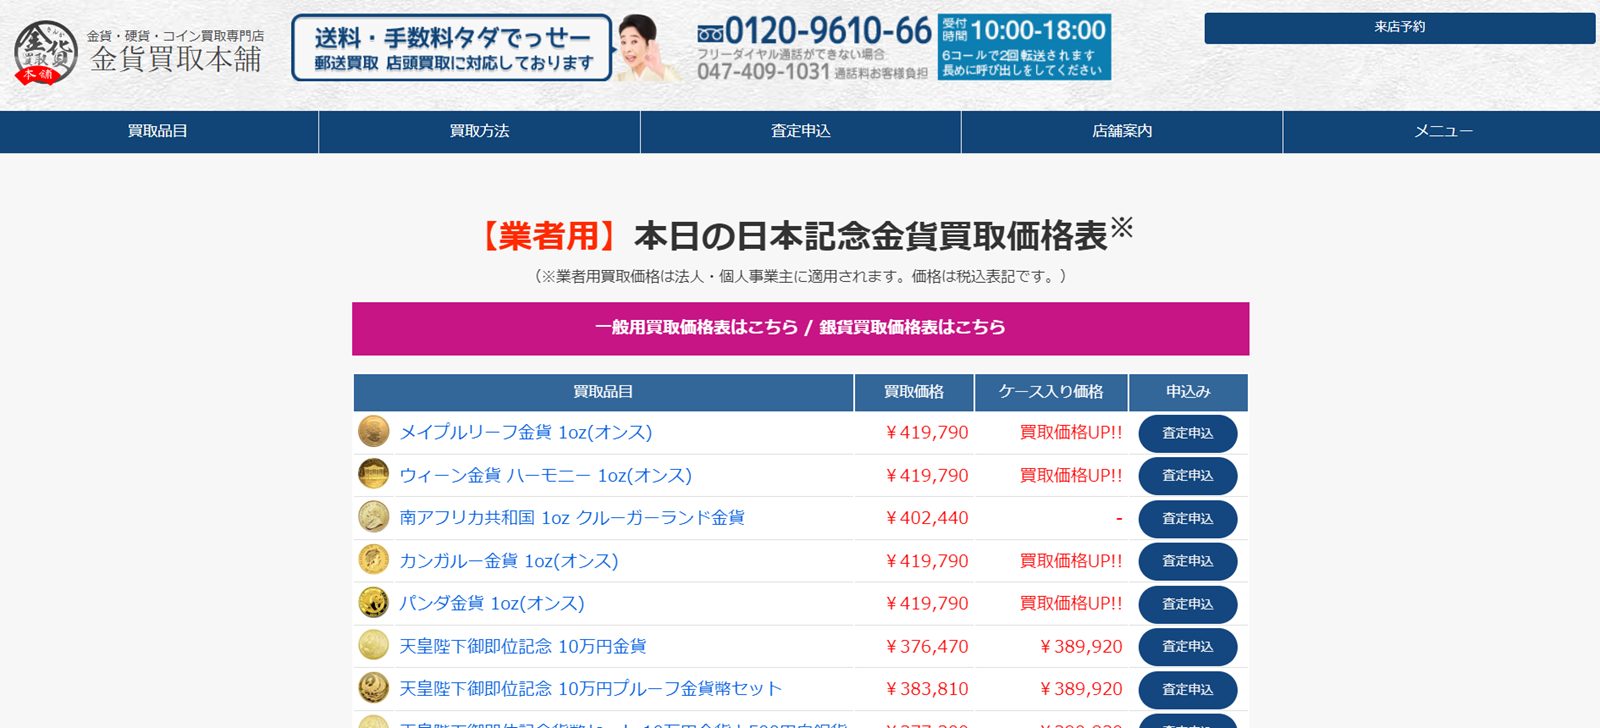The height and width of the screenshot is (728, 1600).
Task: Open 天皇陛下御即位記念 10万円金貨 link
Action: (523, 646)
